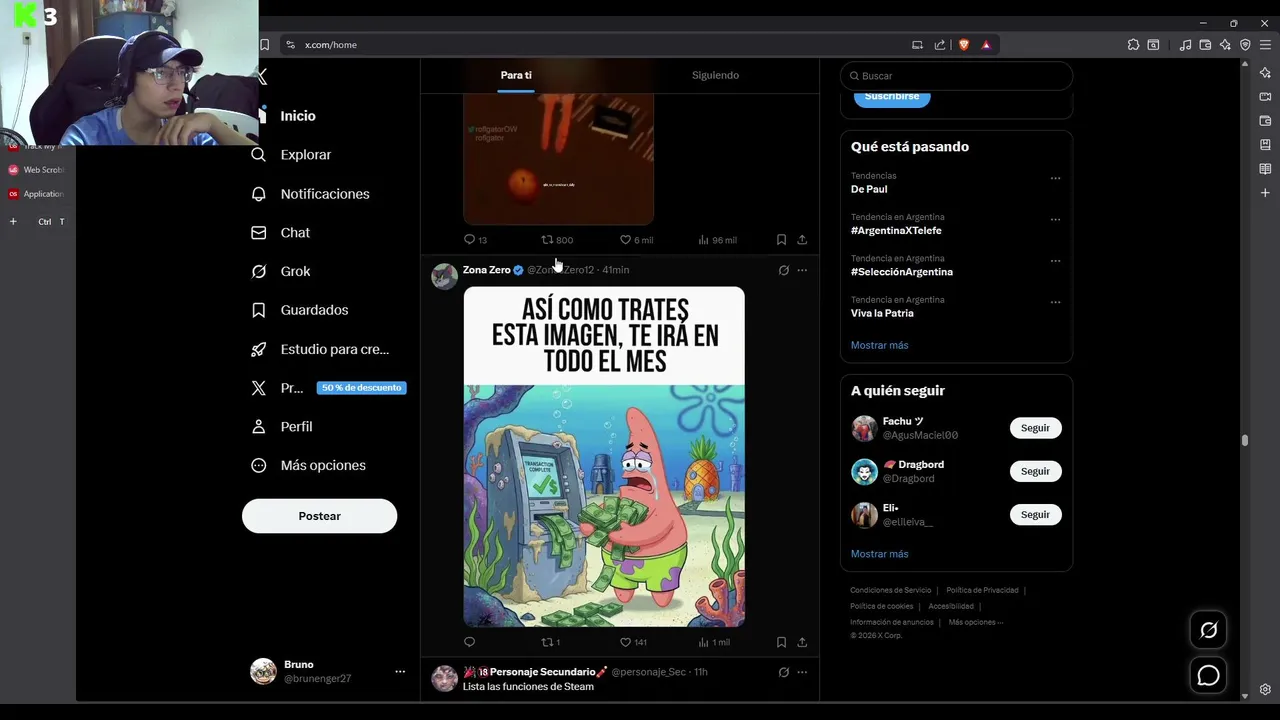Open more options on Zona Zero post

pyautogui.click(x=802, y=270)
